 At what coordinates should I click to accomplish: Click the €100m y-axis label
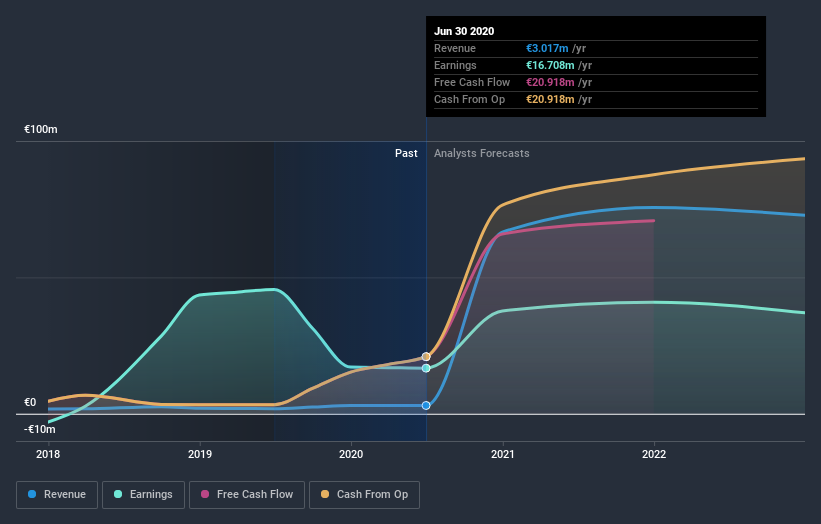(x=41, y=129)
